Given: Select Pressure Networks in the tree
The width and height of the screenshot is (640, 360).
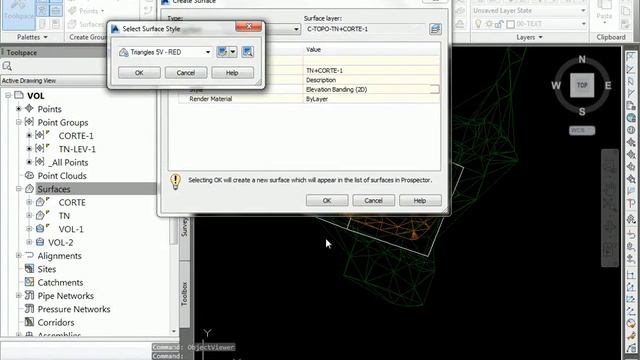Looking at the screenshot, I should pyautogui.click(x=74, y=309).
